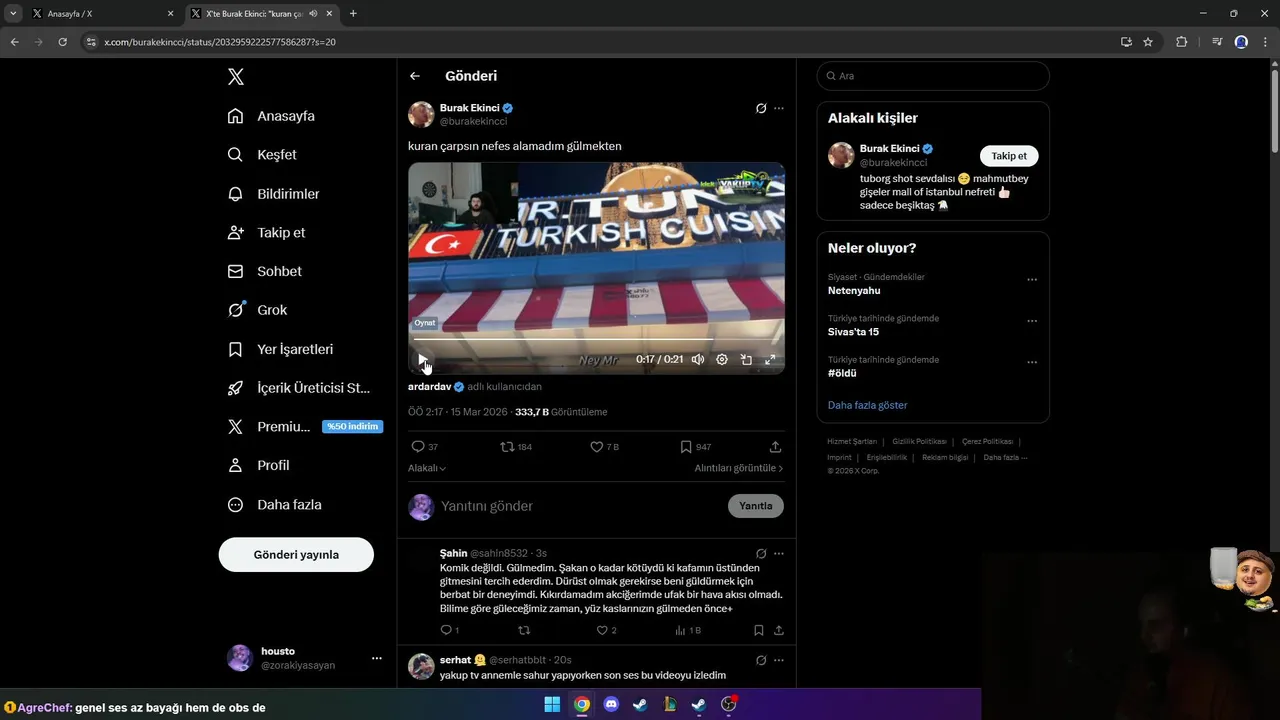Reply to Şahin's comment

(x=449, y=630)
